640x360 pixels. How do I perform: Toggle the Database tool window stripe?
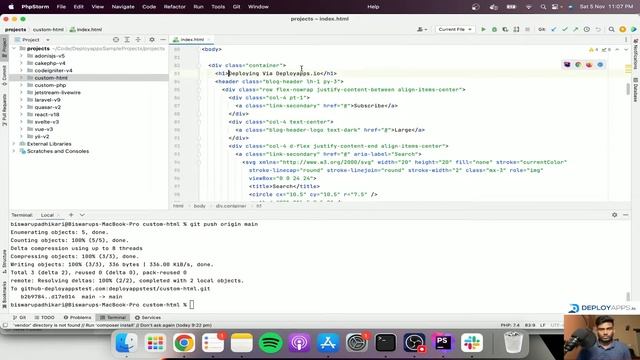[x=636, y=90]
